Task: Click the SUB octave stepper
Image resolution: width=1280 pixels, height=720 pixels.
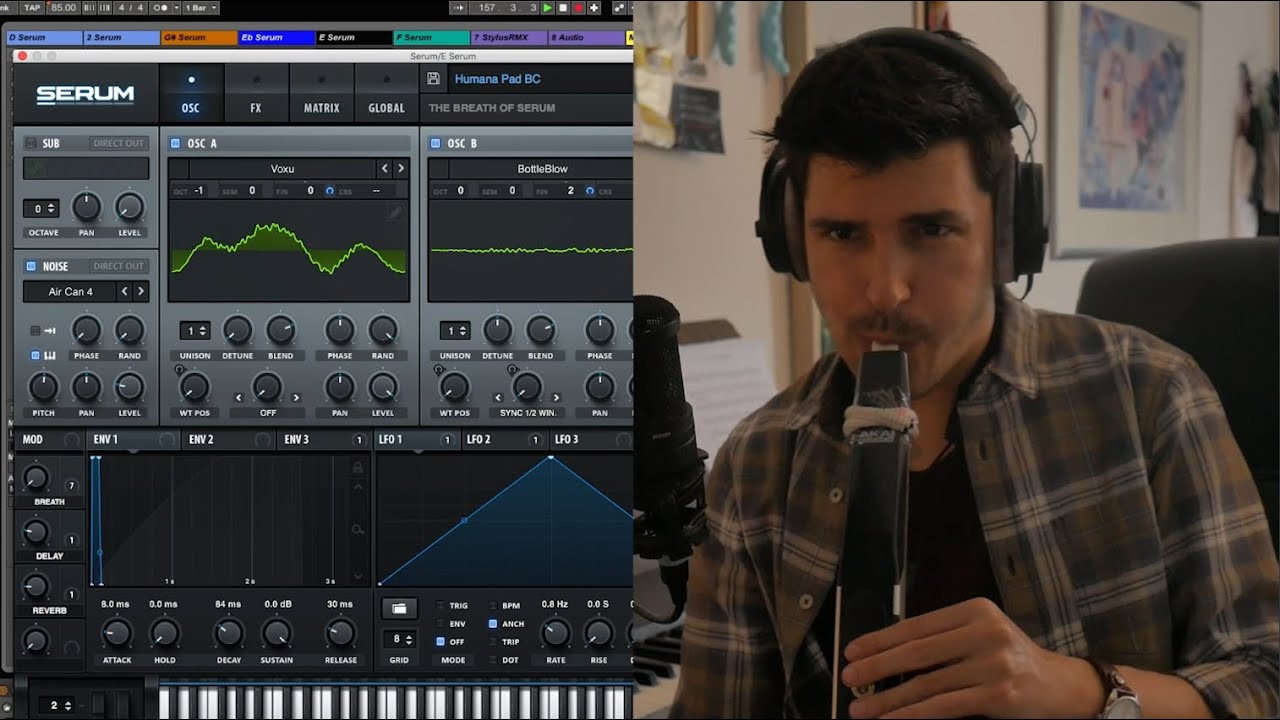Action: tap(41, 209)
